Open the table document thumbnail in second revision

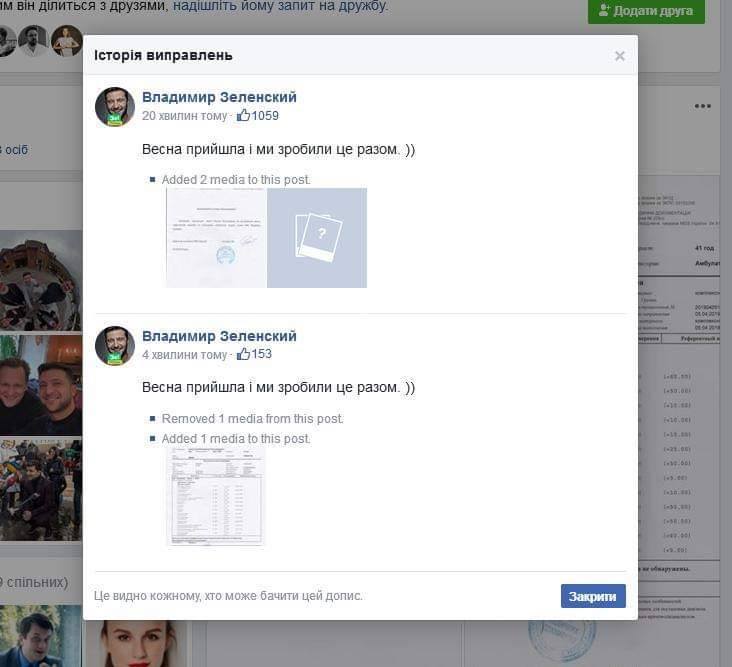215,495
